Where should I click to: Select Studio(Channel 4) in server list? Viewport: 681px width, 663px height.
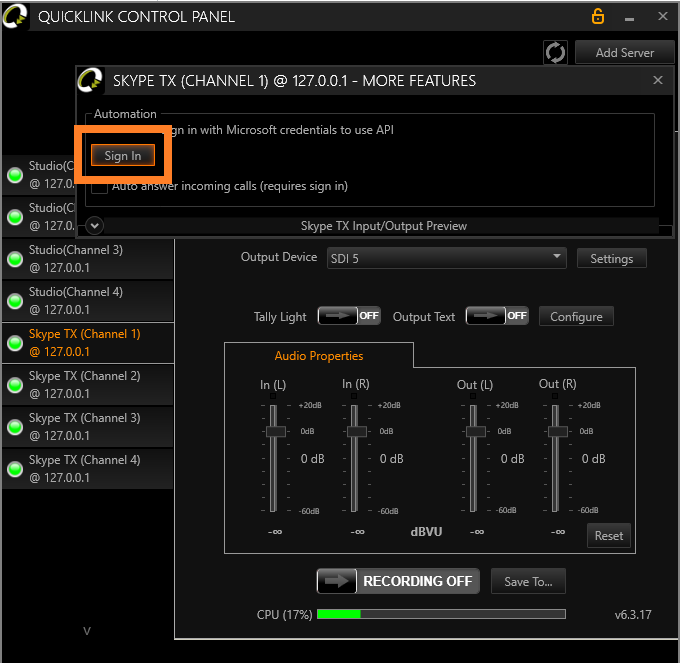coord(88,301)
